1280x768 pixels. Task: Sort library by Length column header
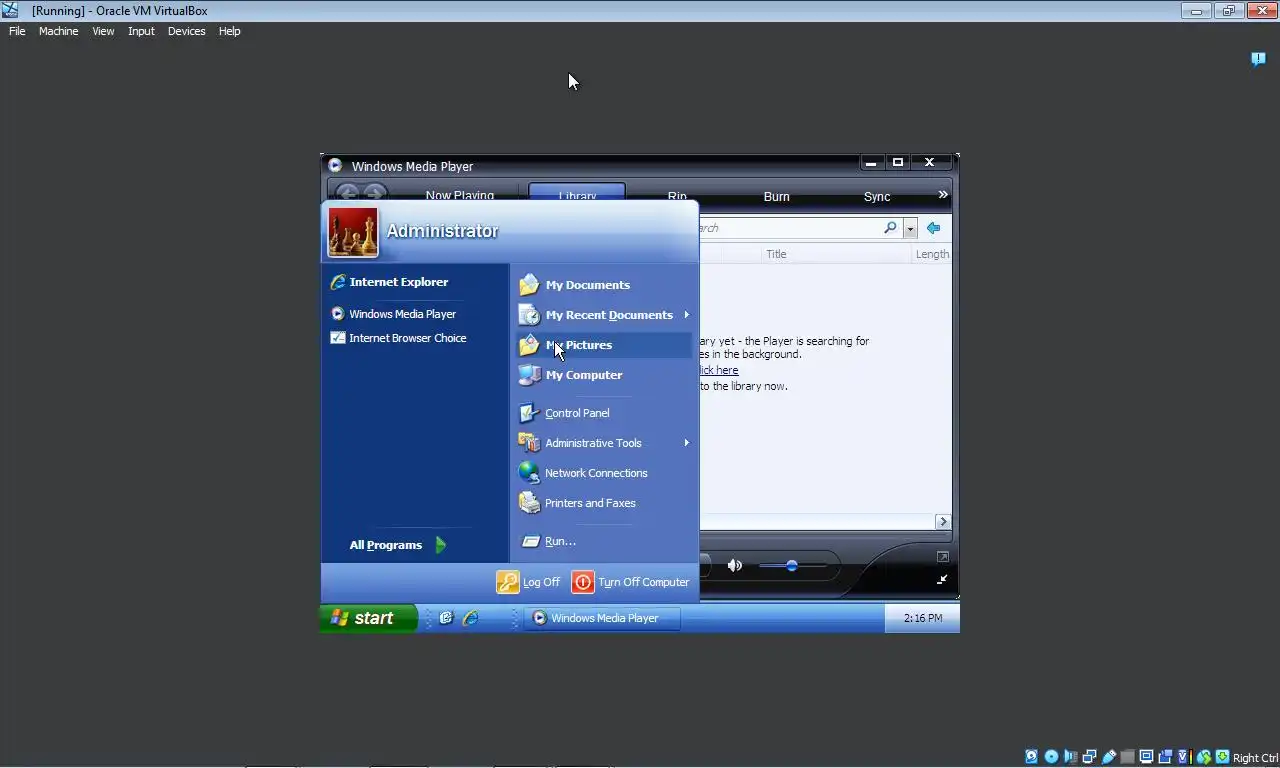[932, 254]
